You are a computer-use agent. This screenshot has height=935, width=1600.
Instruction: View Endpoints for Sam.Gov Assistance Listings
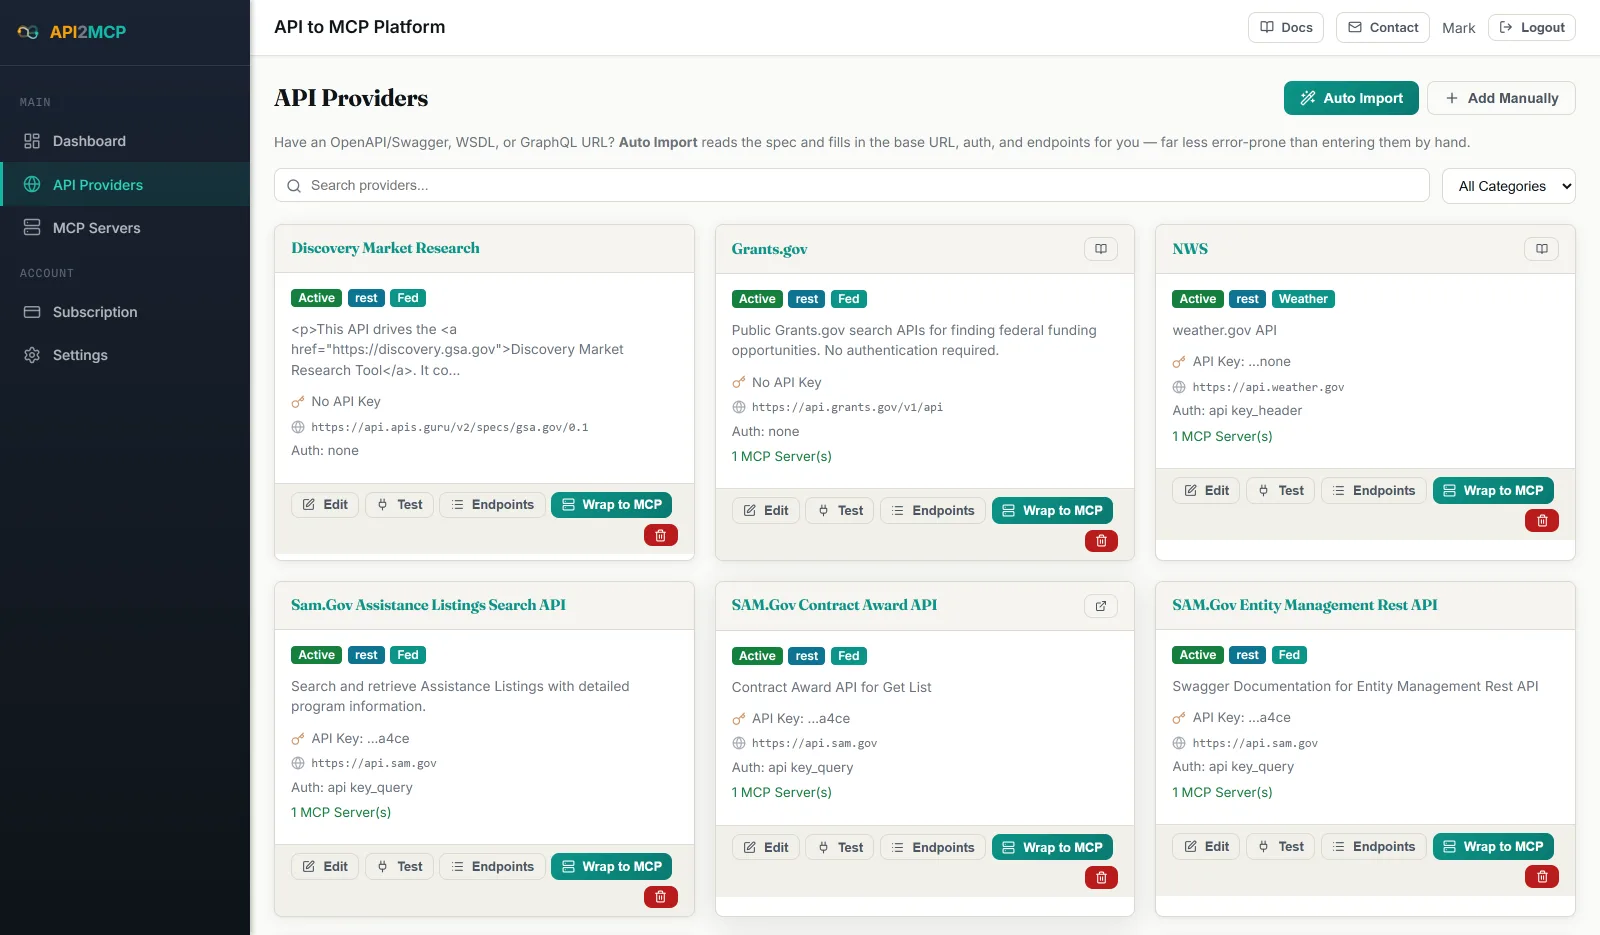(x=493, y=867)
